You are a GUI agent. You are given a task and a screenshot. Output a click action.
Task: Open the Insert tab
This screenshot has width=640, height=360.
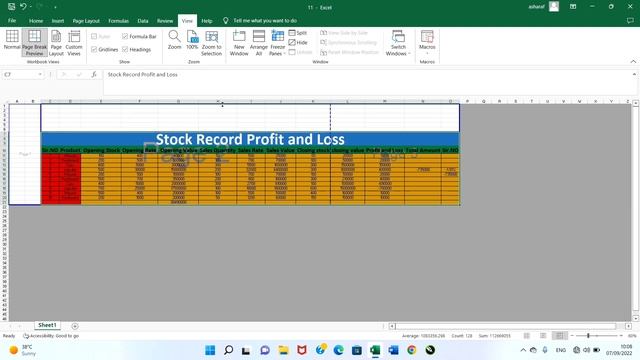(x=58, y=20)
